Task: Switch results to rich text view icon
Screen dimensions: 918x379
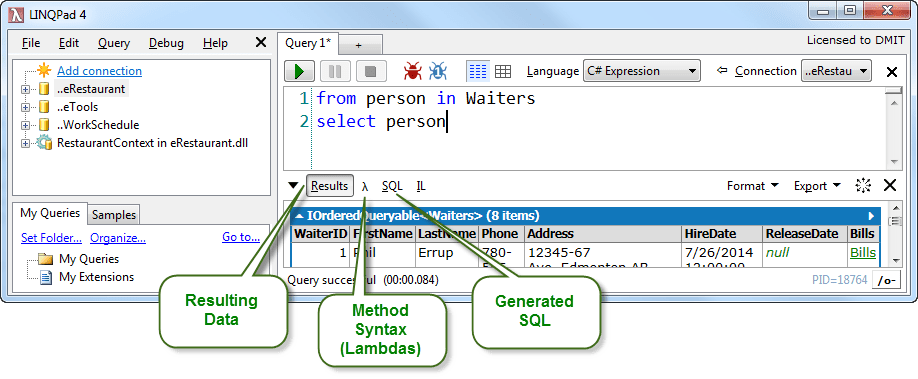Action: (x=478, y=71)
